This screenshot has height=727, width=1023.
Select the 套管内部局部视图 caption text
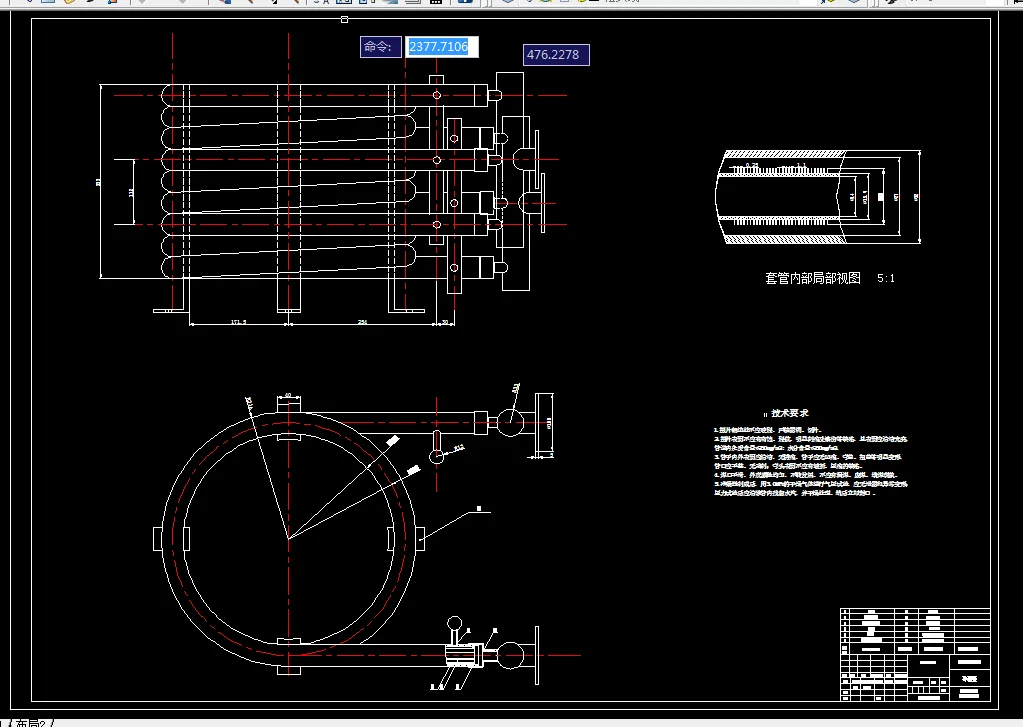(x=813, y=278)
